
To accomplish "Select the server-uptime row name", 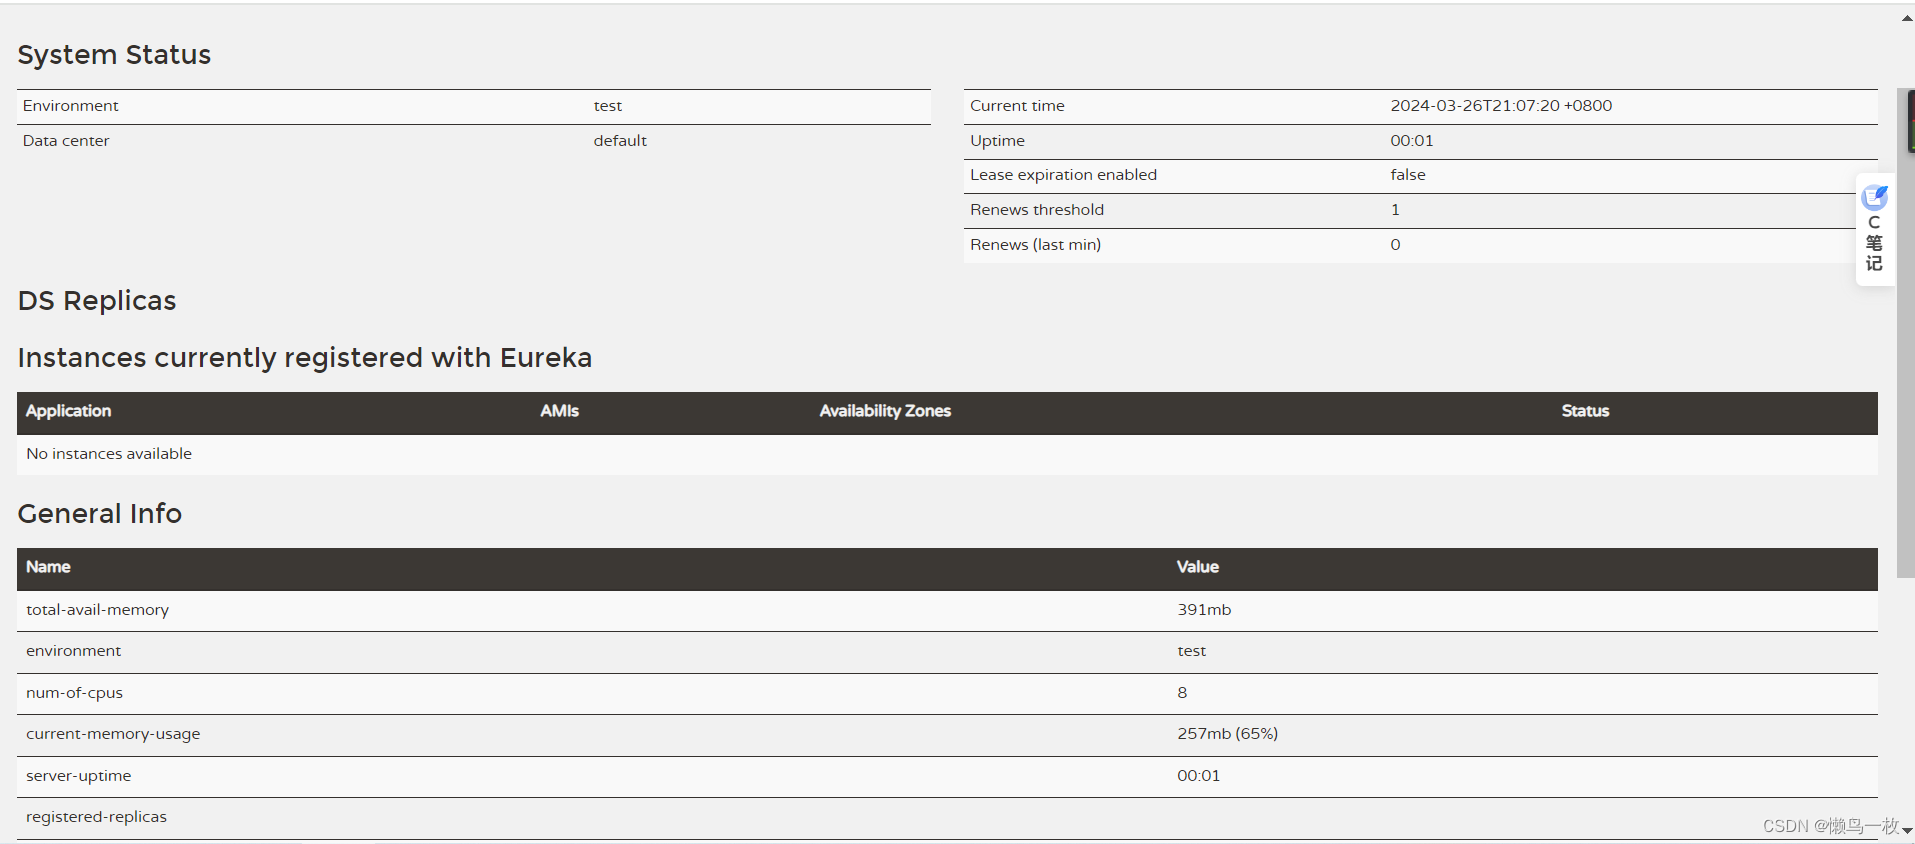I will (78, 776).
